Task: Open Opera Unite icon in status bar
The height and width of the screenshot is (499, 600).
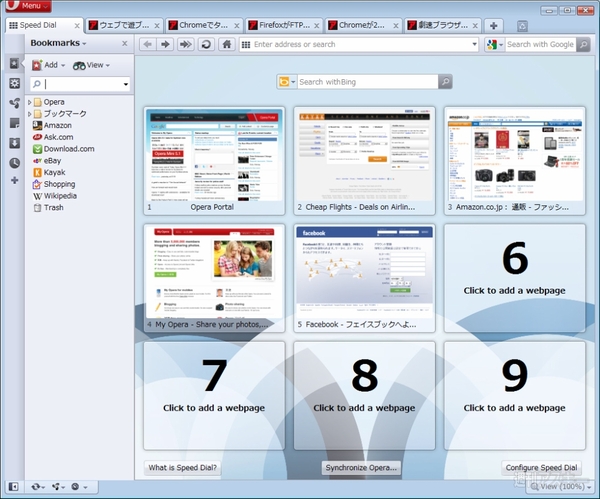Action: click(x=58, y=487)
